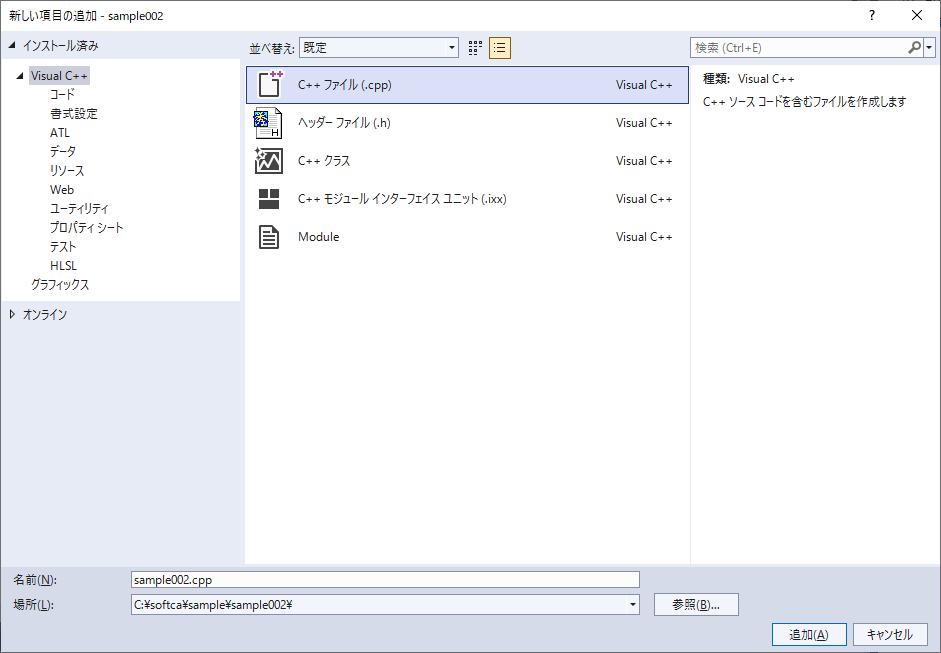The width and height of the screenshot is (941, 653).
Task: Select the ユーティリティ category
Action: pos(79,208)
